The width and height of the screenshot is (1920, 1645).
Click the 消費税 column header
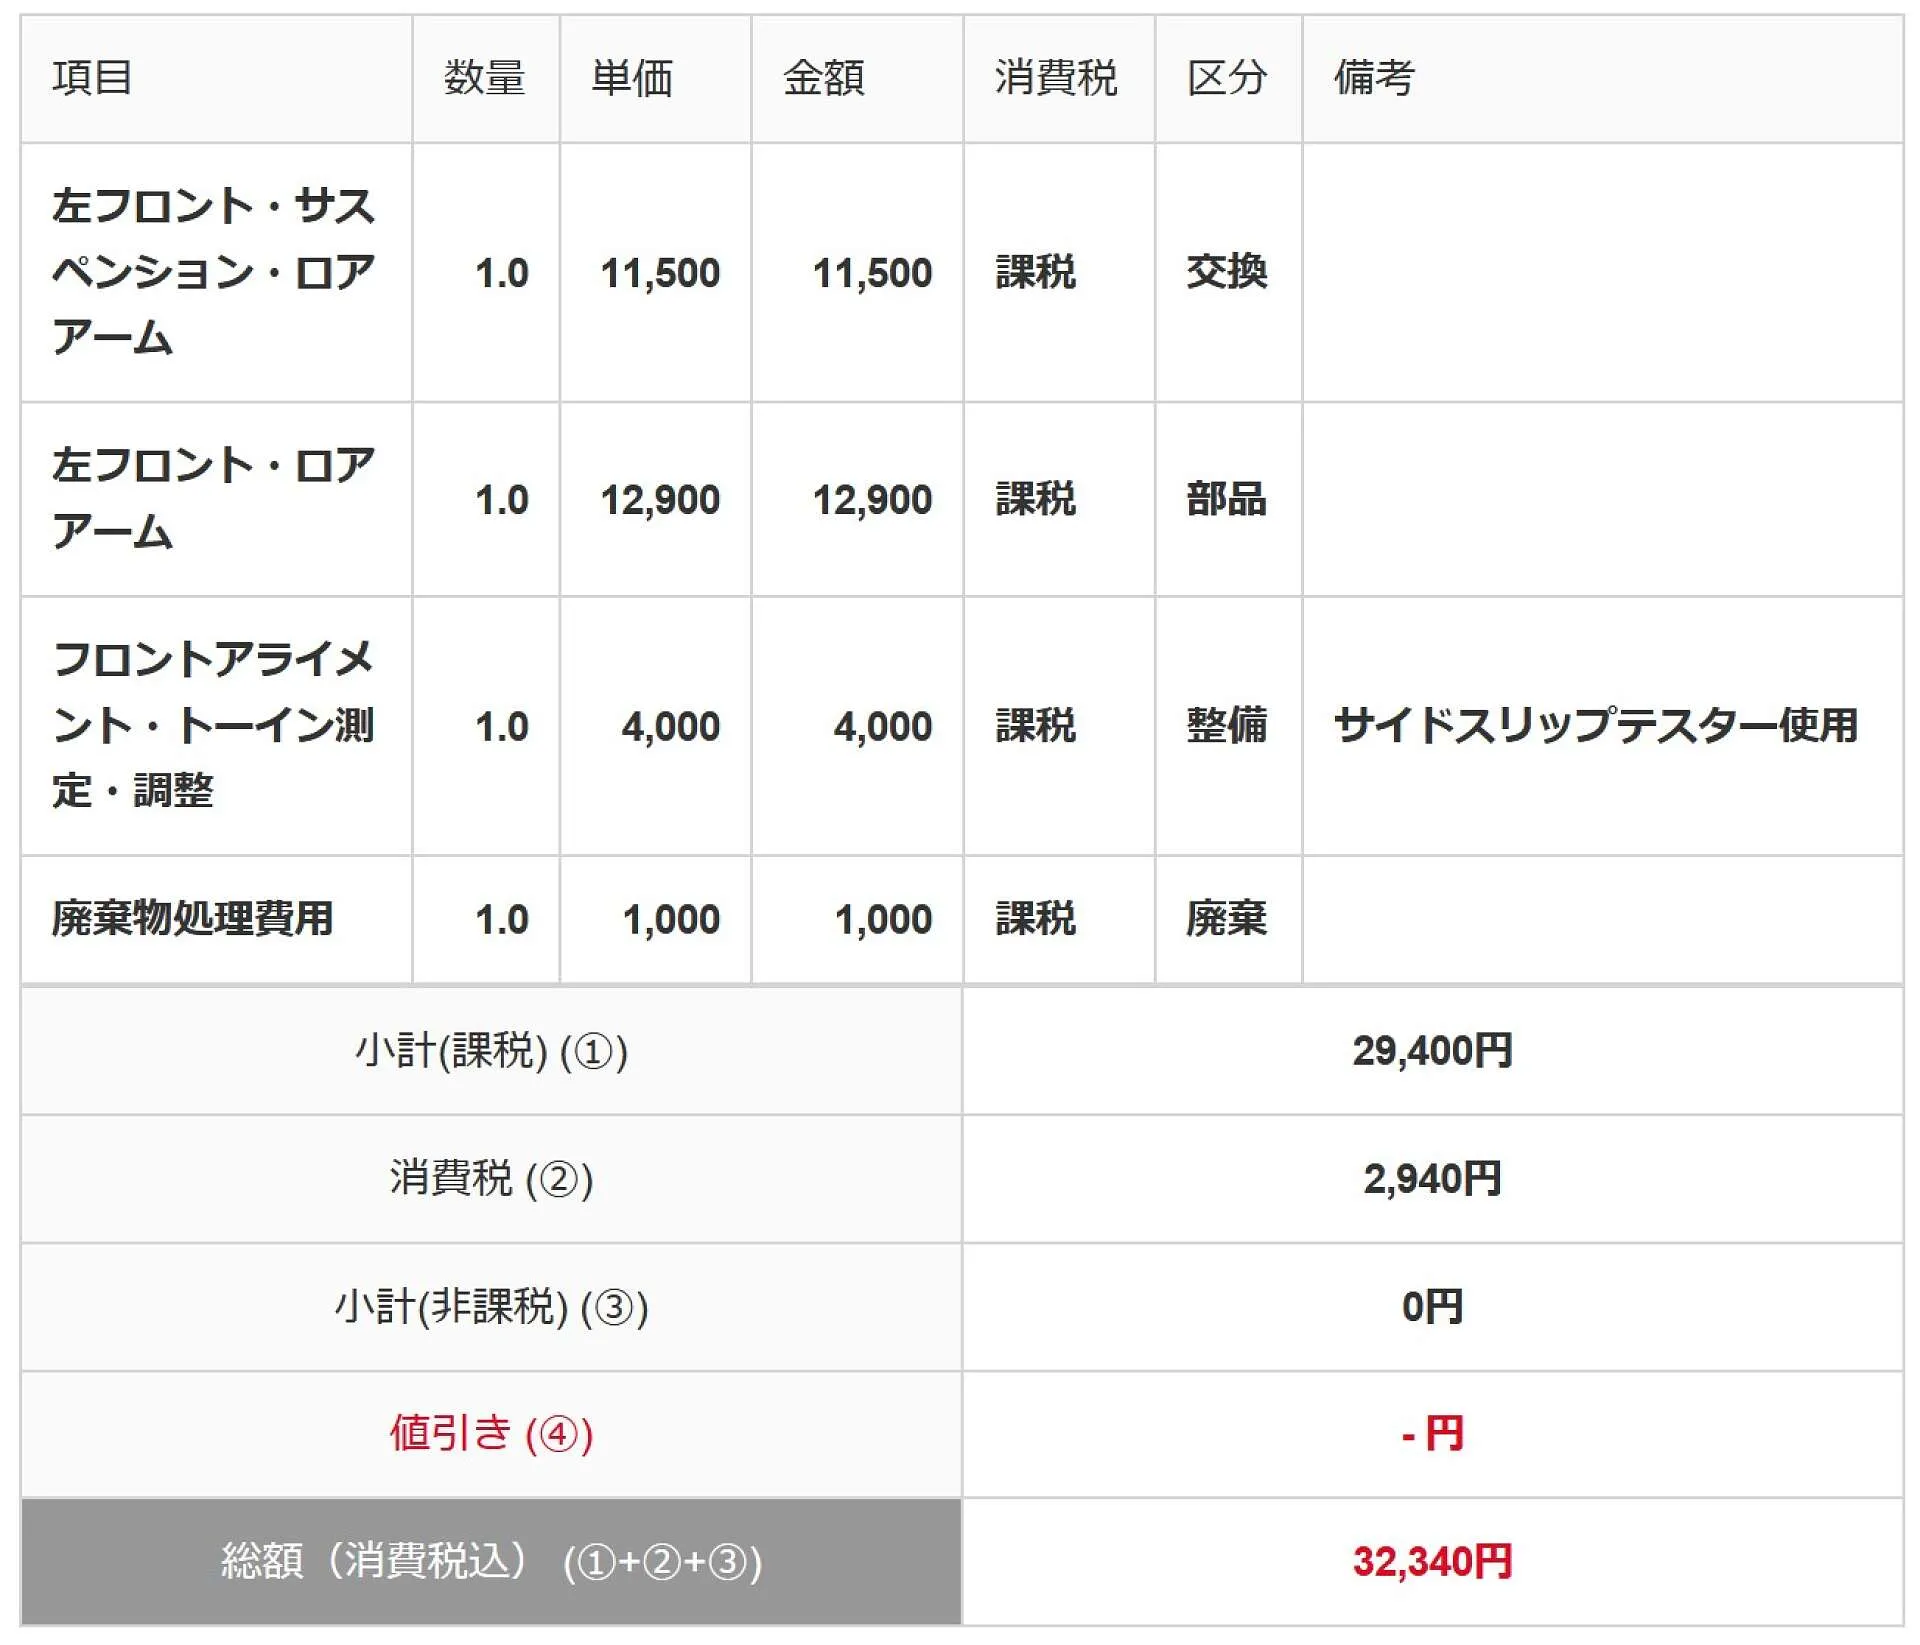(x=1055, y=78)
